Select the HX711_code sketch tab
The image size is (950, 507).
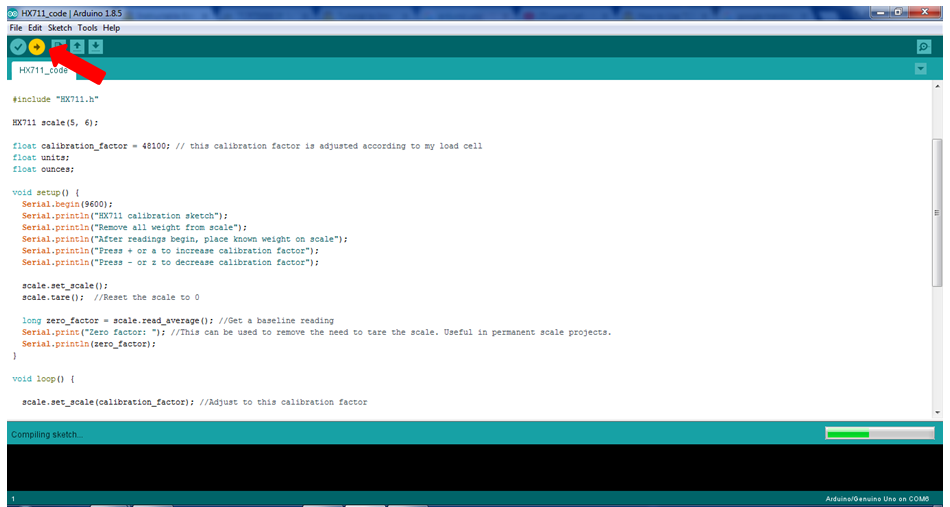(43, 70)
